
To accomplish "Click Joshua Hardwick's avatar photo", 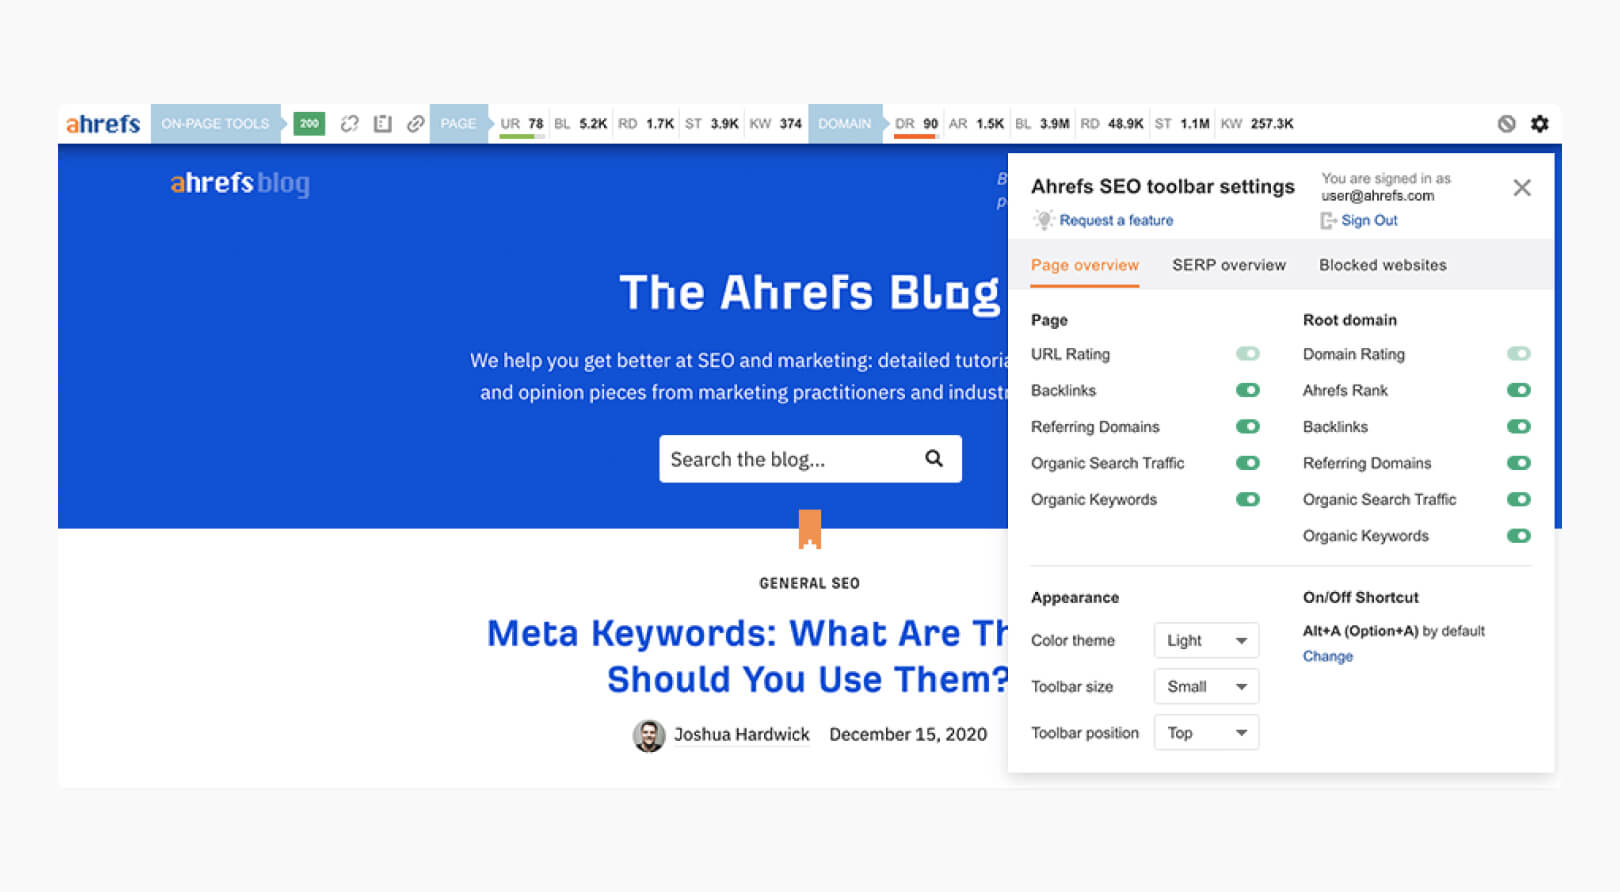I will click(649, 736).
